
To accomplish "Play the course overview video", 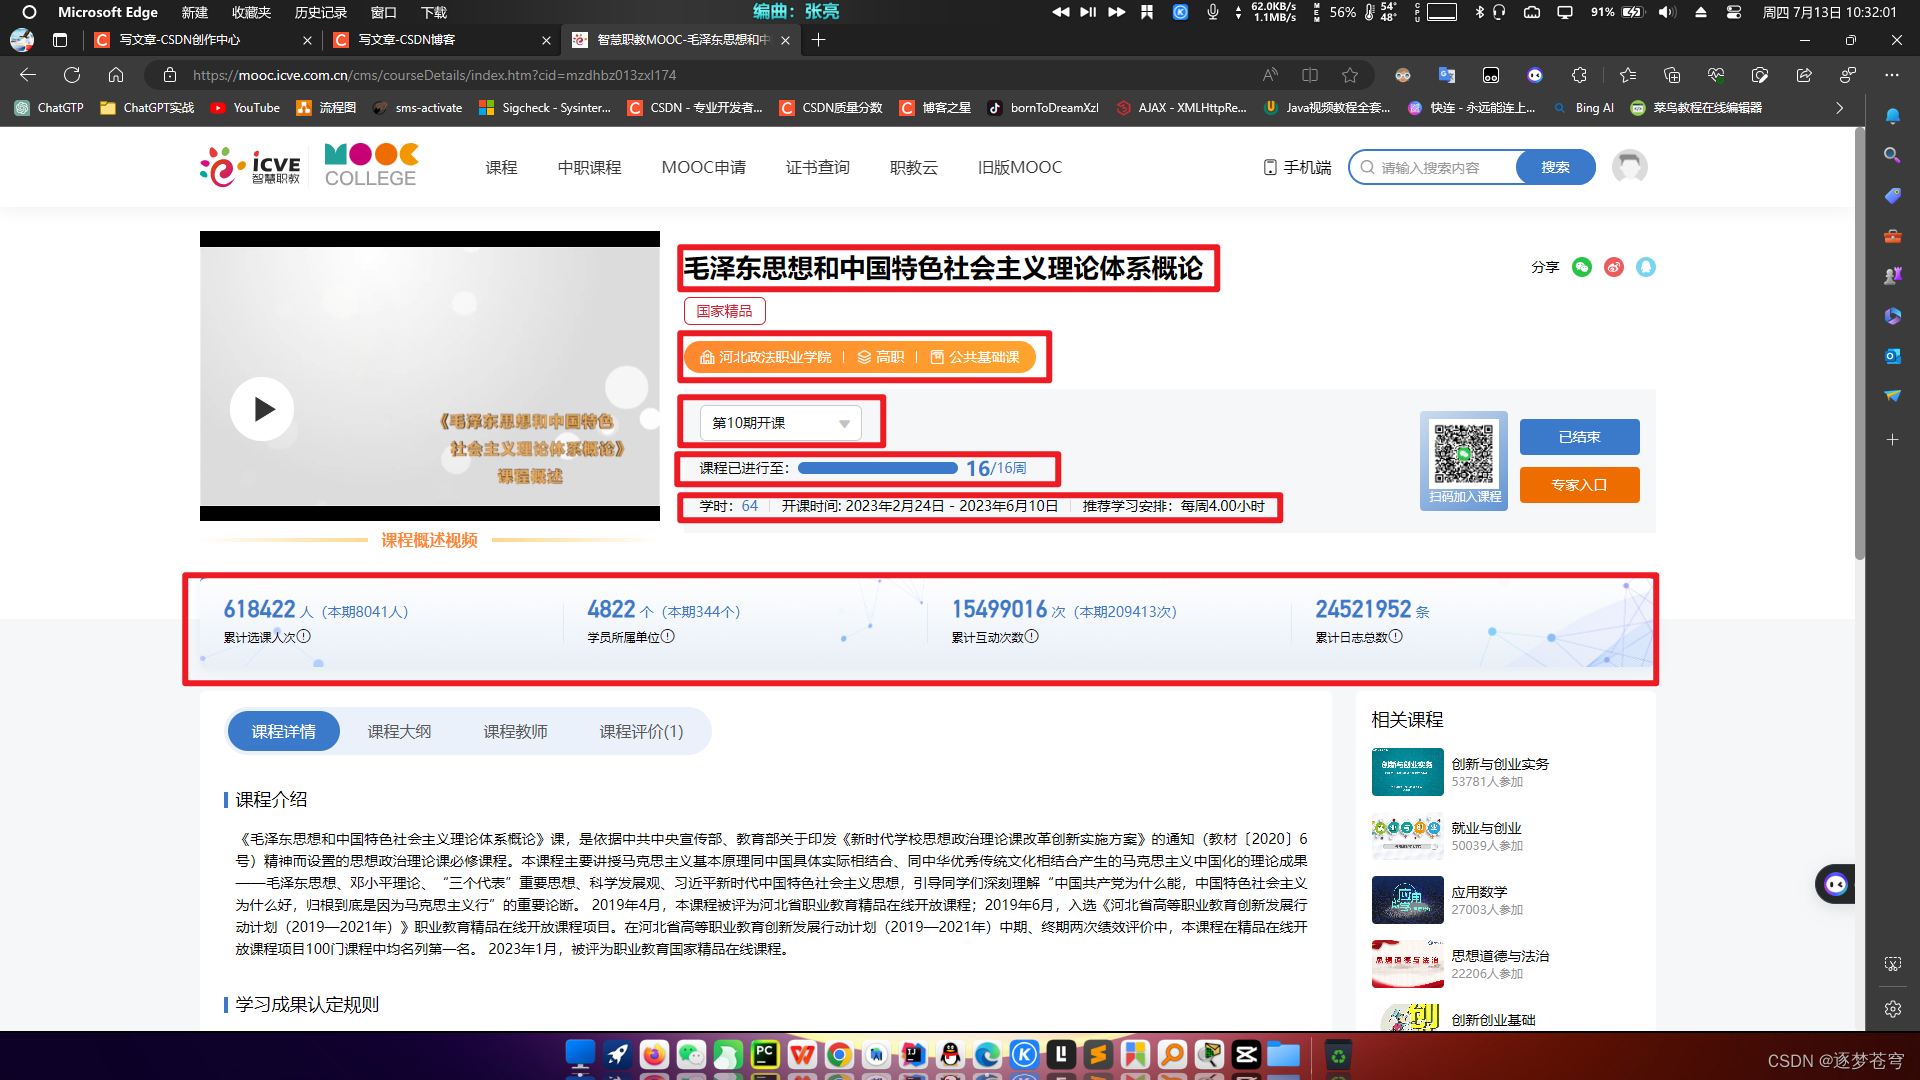I will 262,408.
